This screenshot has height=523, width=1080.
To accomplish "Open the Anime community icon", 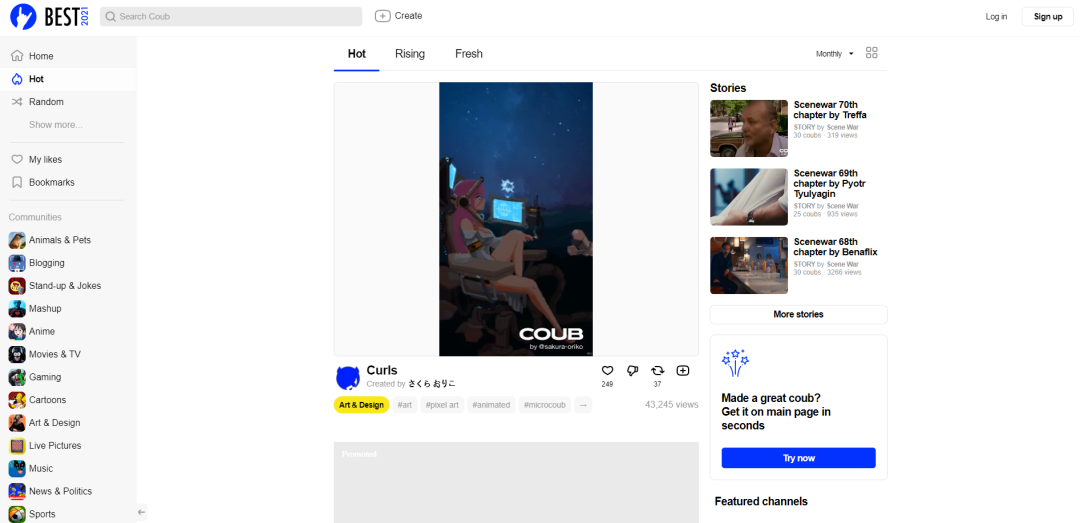I will [17, 331].
